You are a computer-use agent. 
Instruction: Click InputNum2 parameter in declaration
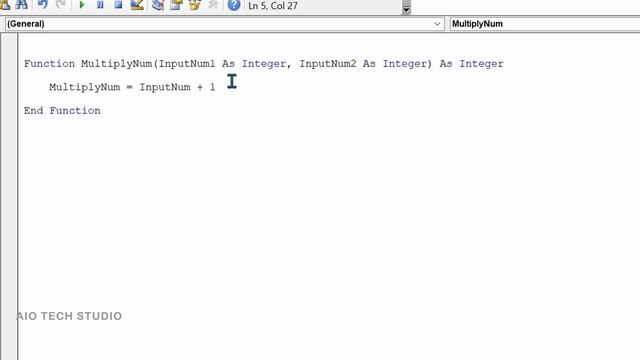coord(328,64)
